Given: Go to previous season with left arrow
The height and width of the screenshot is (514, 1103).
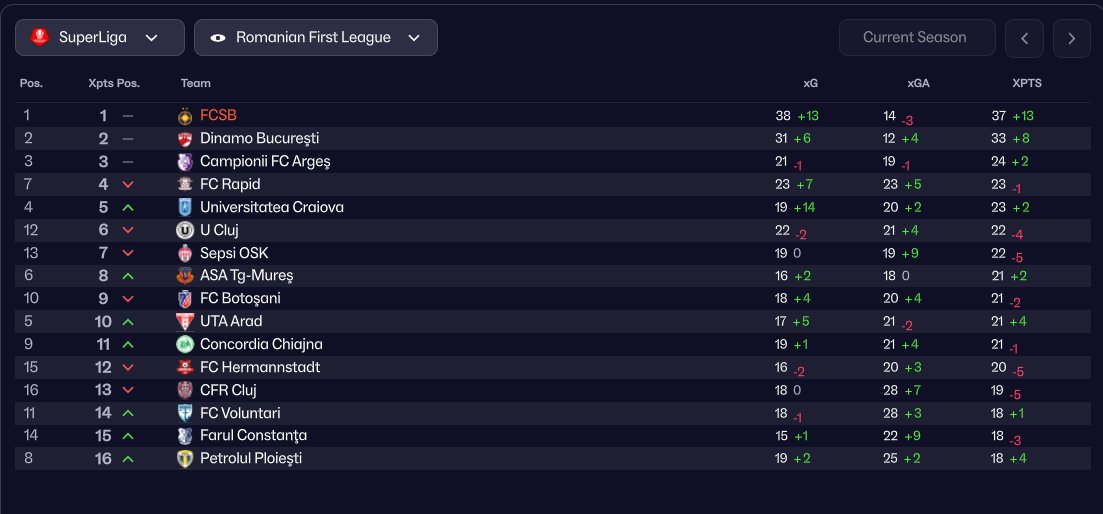Looking at the screenshot, I should (1024, 38).
